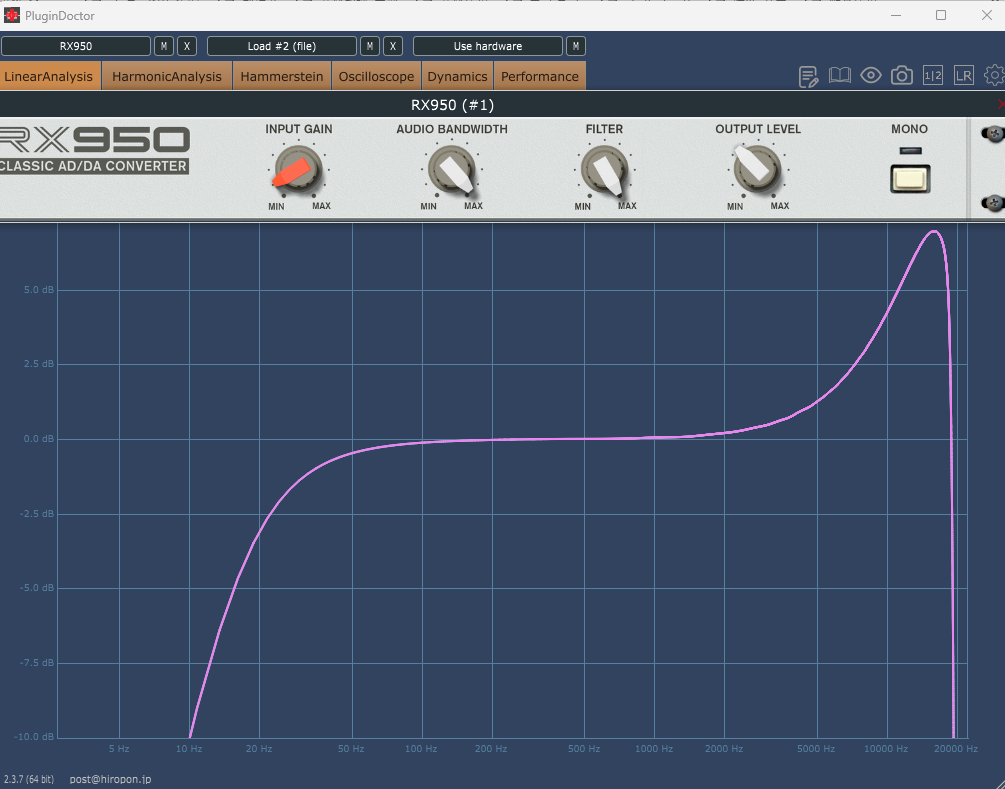Click the bottom rack screw on plugin
This screenshot has height=789, width=1005.
994,203
